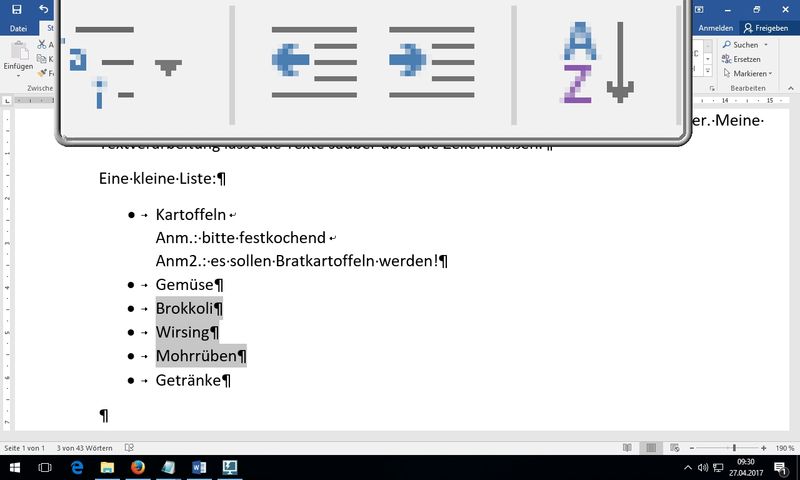Open ribbon display options in title bar
Screen dimensions: 800x480
699,9
